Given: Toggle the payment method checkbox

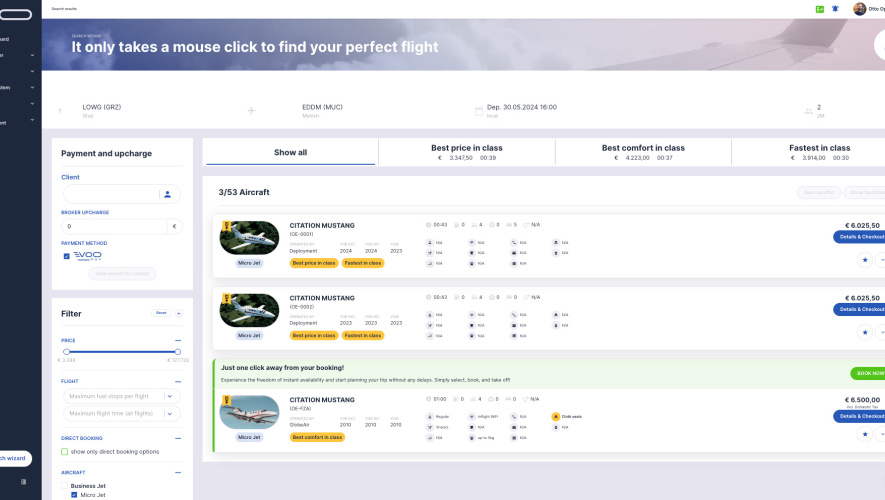Looking at the screenshot, I should 66,256.
